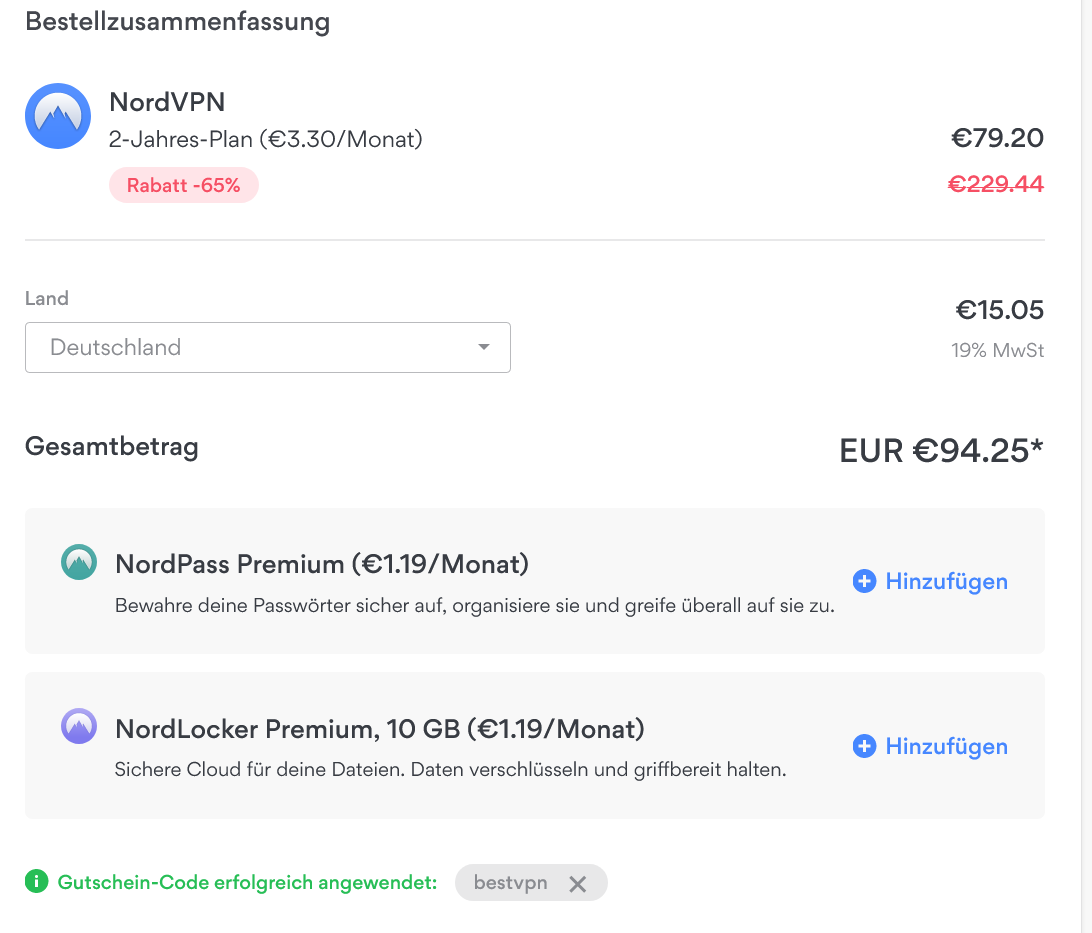Image resolution: width=1092 pixels, height=933 pixels.
Task: Open the Land dropdown arrow
Action: pyautogui.click(x=483, y=347)
